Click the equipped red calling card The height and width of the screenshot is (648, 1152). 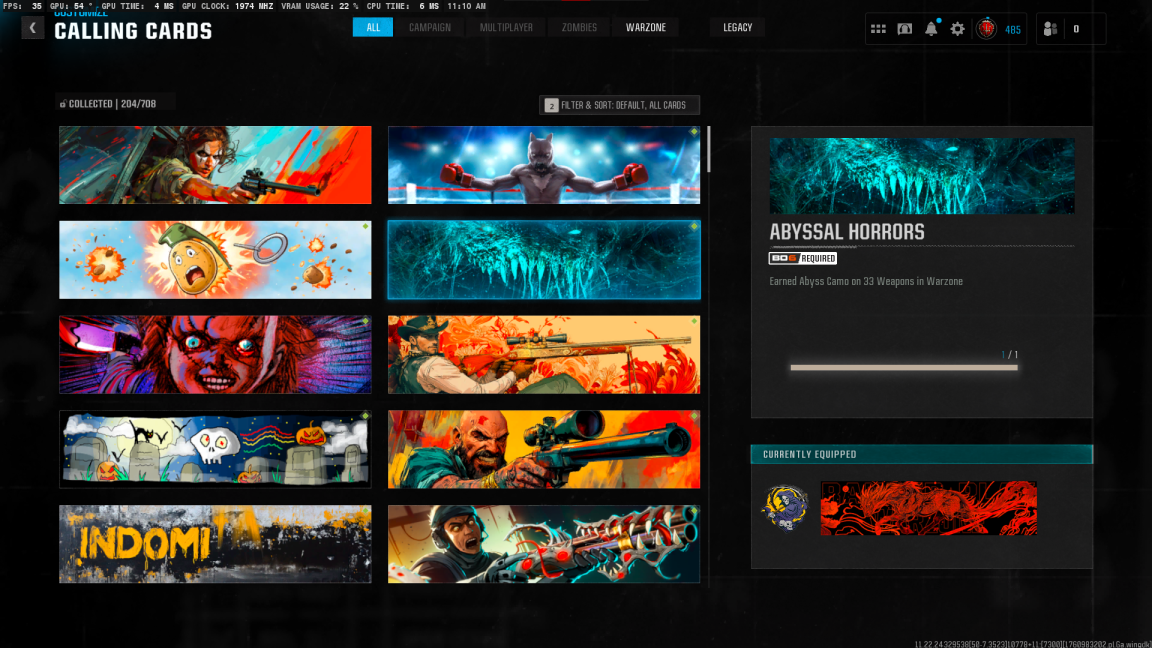pos(928,508)
